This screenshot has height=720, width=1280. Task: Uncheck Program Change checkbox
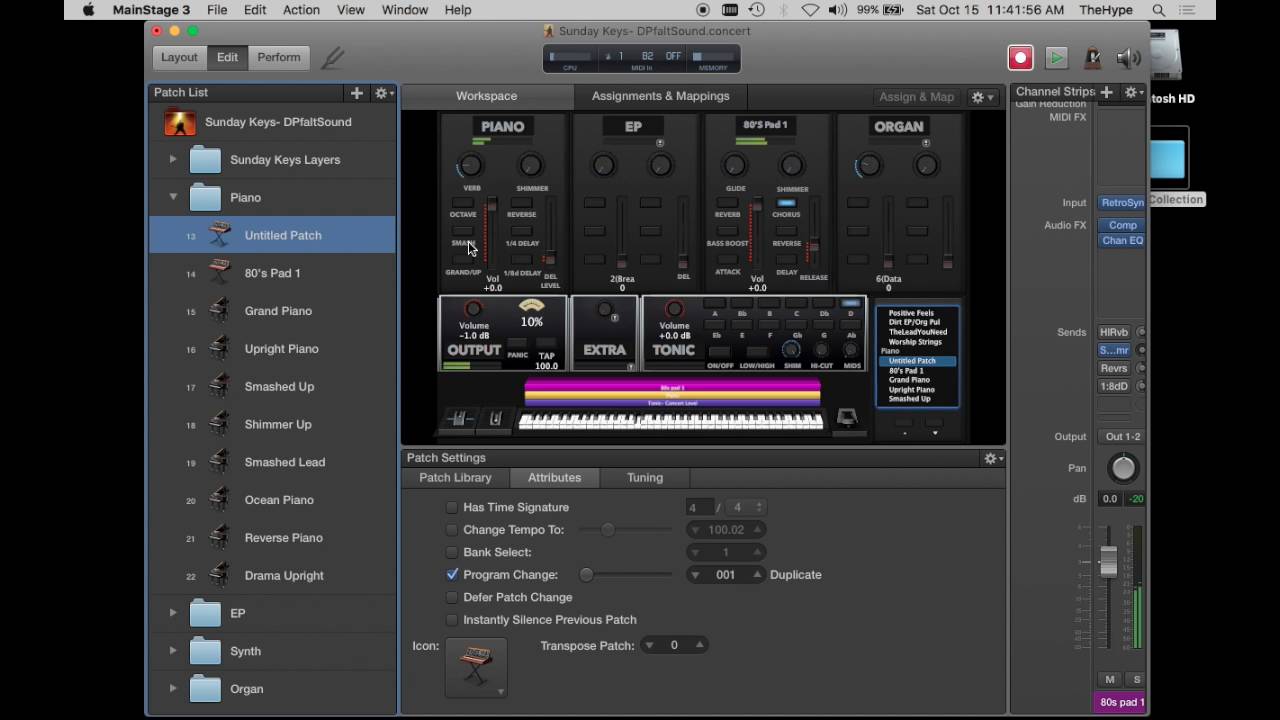[x=452, y=575]
